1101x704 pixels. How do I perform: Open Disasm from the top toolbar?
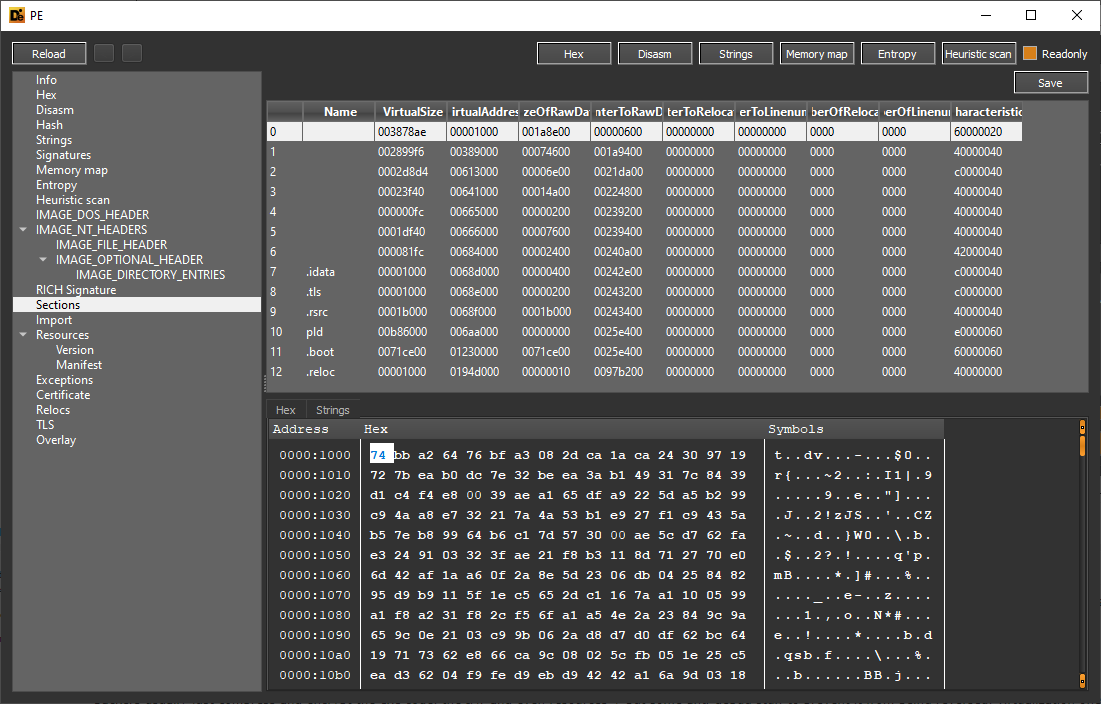pyautogui.click(x=655, y=54)
